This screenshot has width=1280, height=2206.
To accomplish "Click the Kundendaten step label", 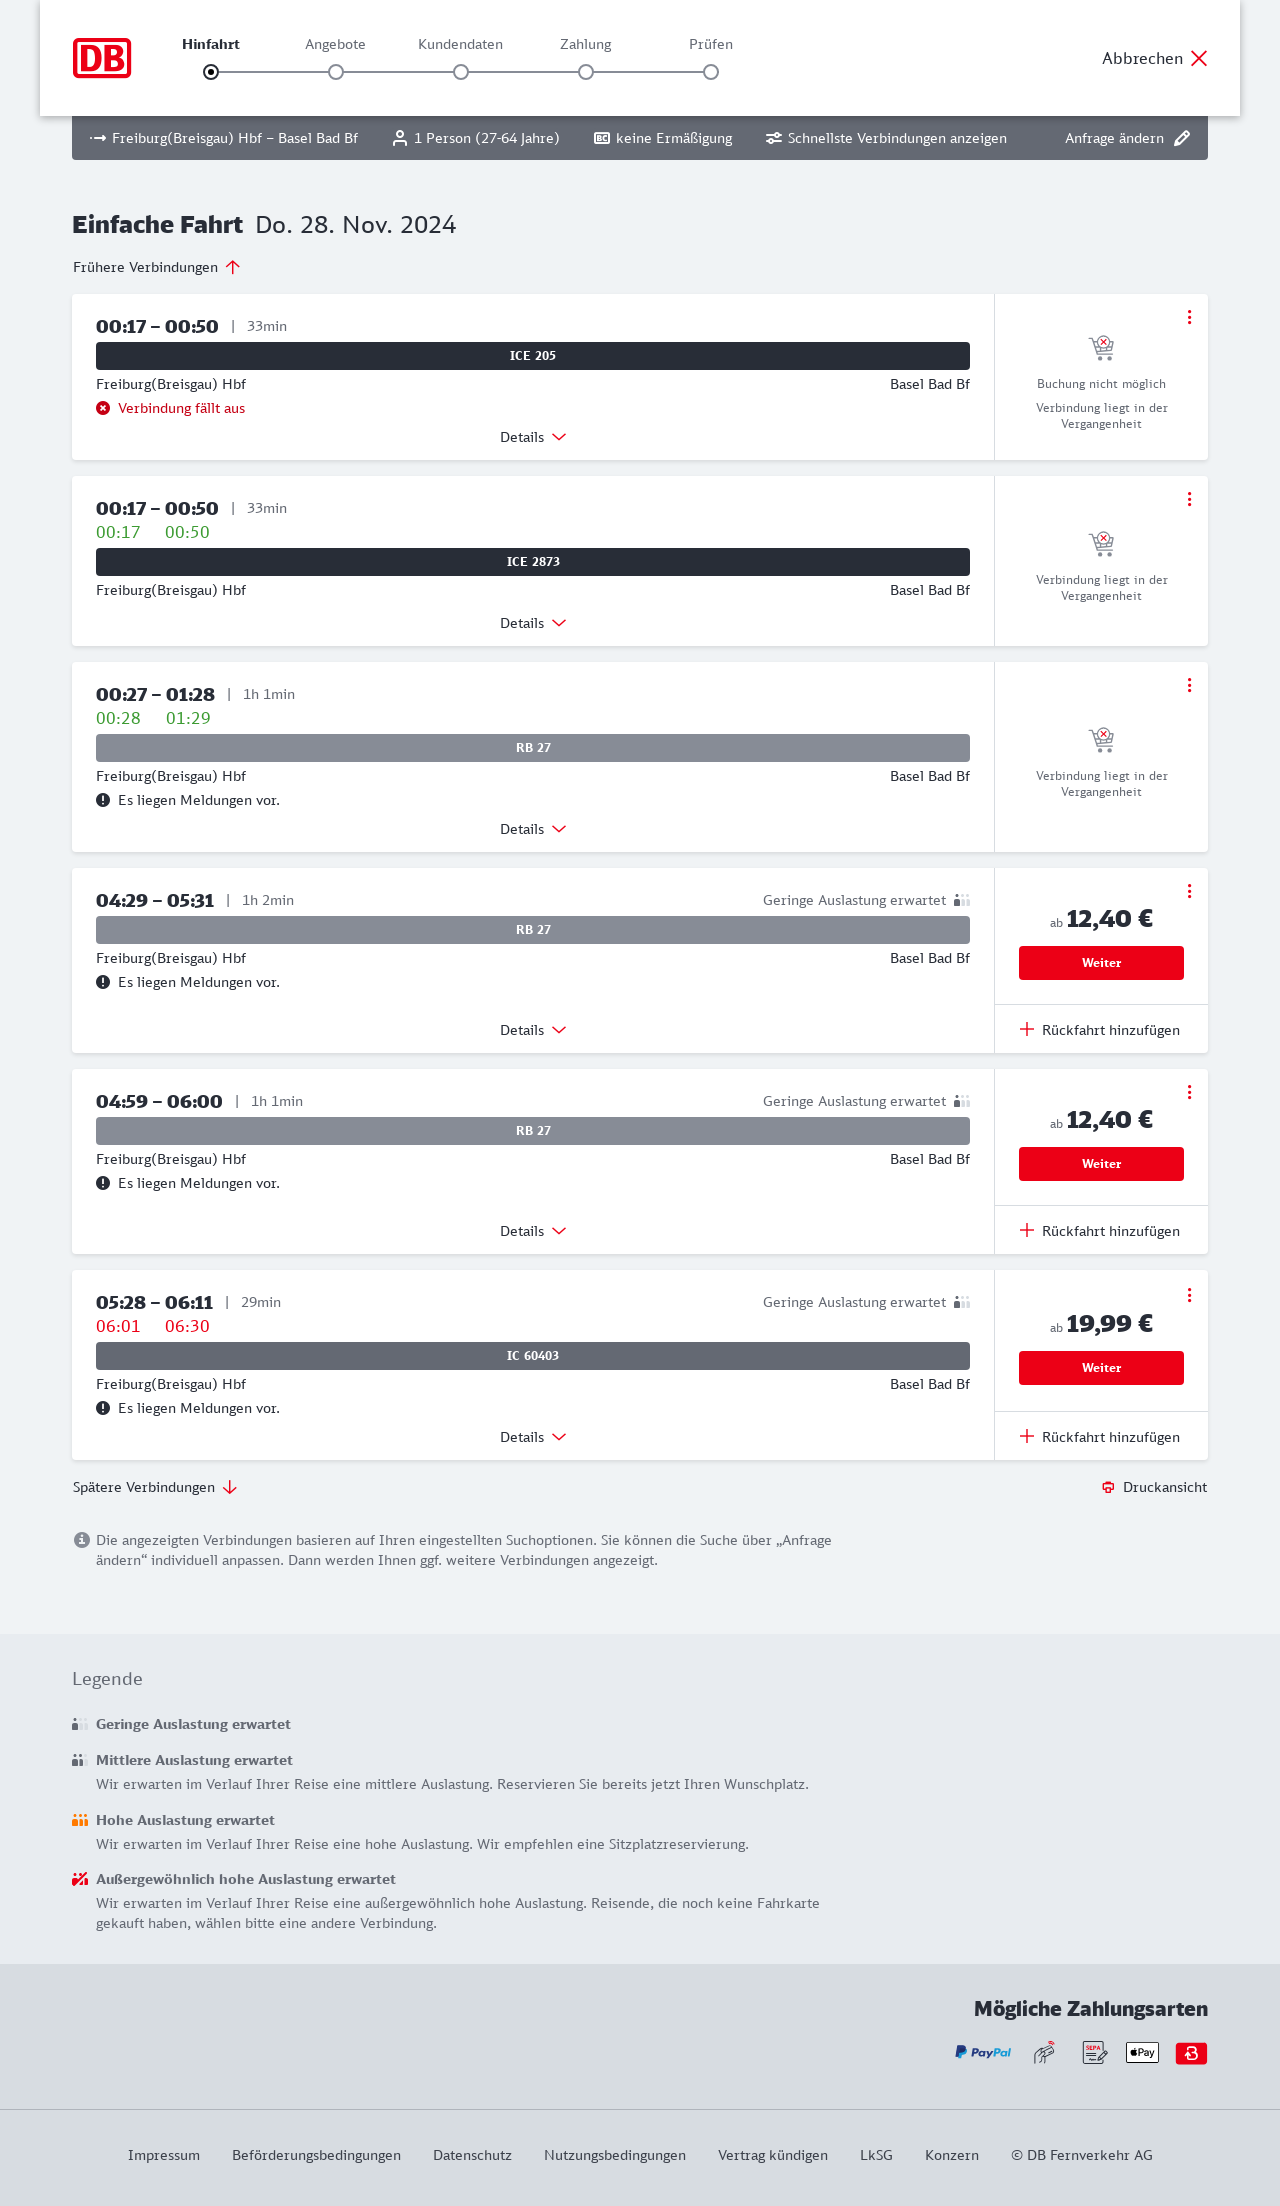I will tap(460, 44).
